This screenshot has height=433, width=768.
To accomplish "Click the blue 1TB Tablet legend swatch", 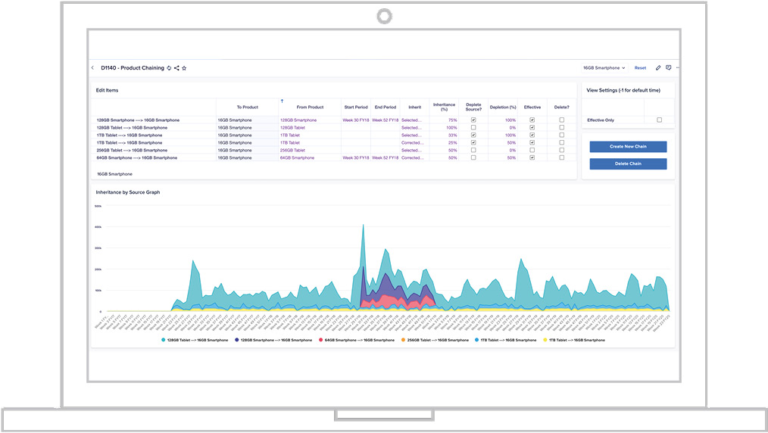I will tap(477, 340).
